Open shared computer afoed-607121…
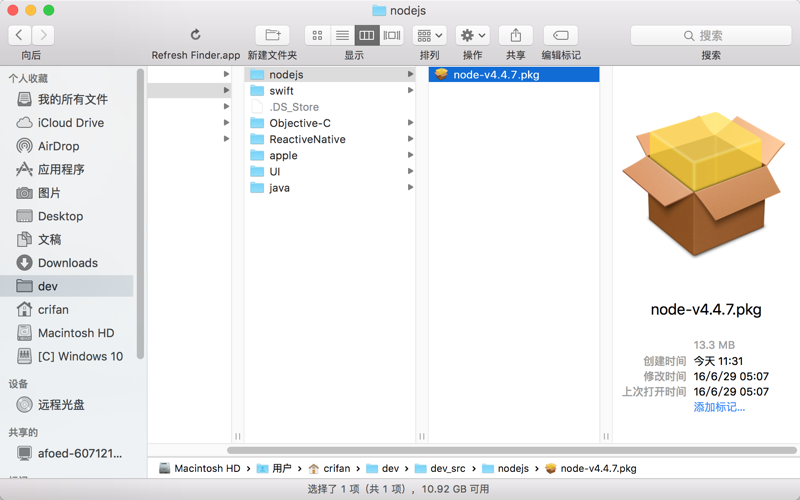This screenshot has height=500, width=800. tap(67, 453)
